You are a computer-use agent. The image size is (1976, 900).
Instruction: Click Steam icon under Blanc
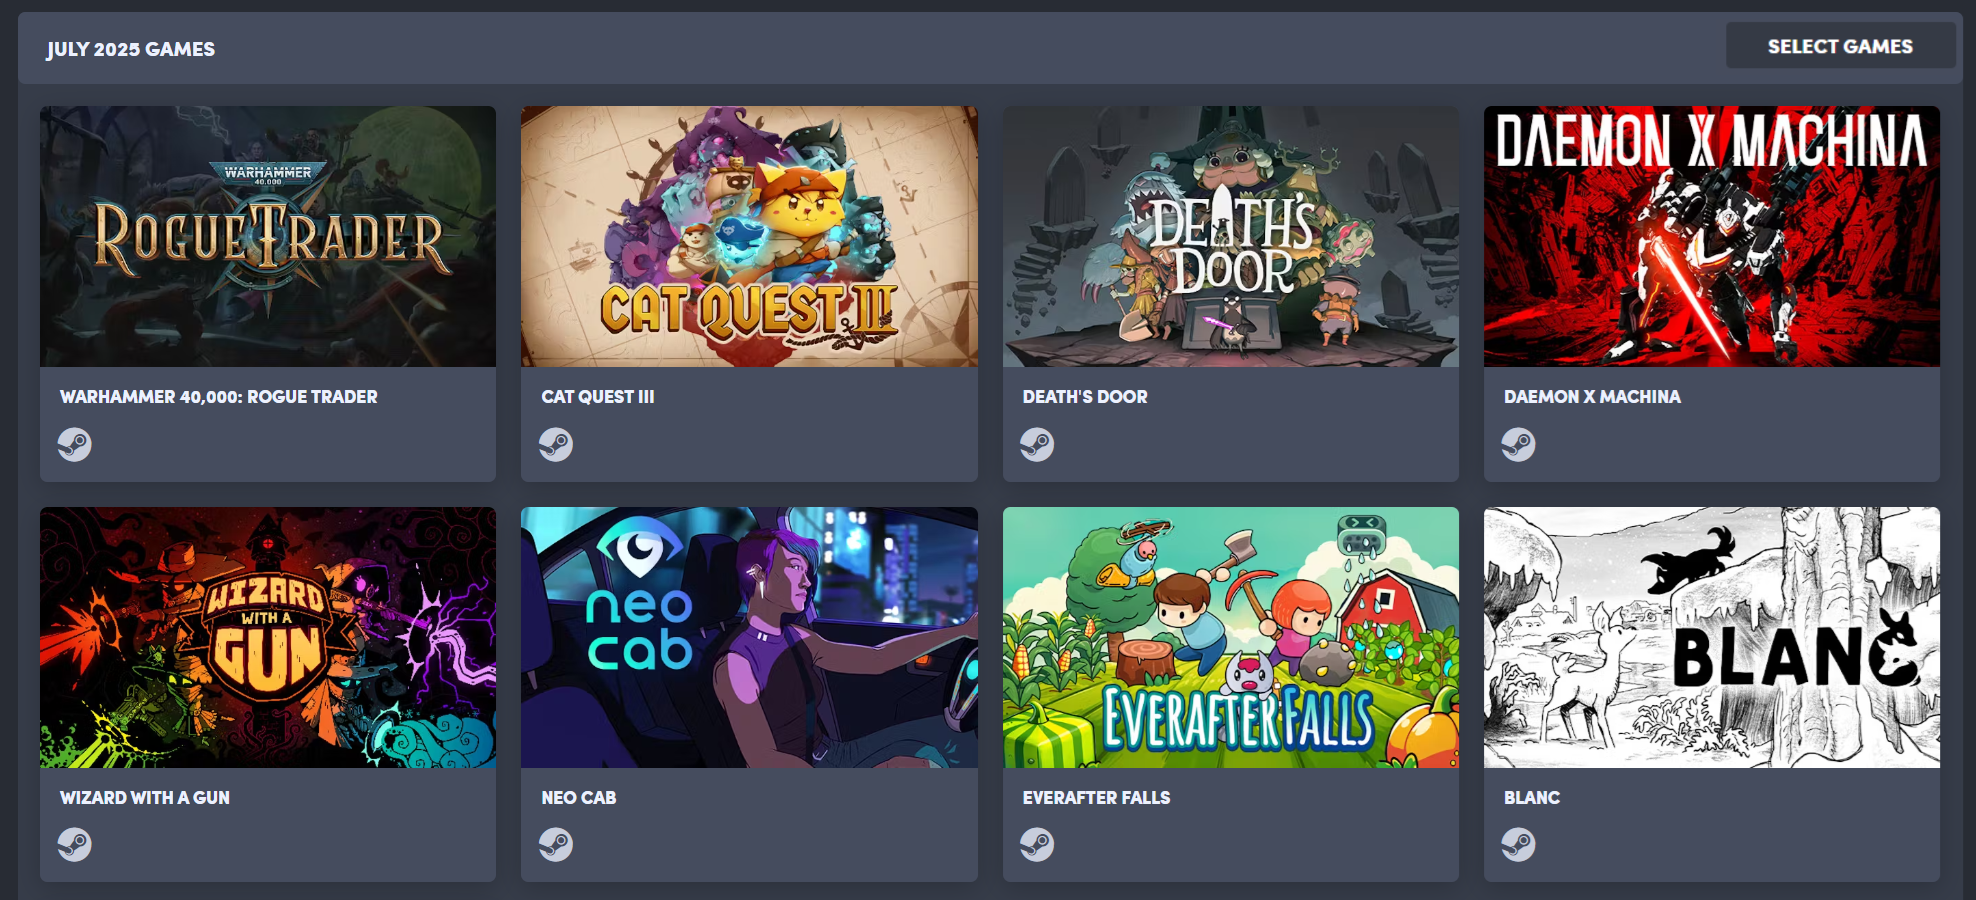tap(1518, 845)
